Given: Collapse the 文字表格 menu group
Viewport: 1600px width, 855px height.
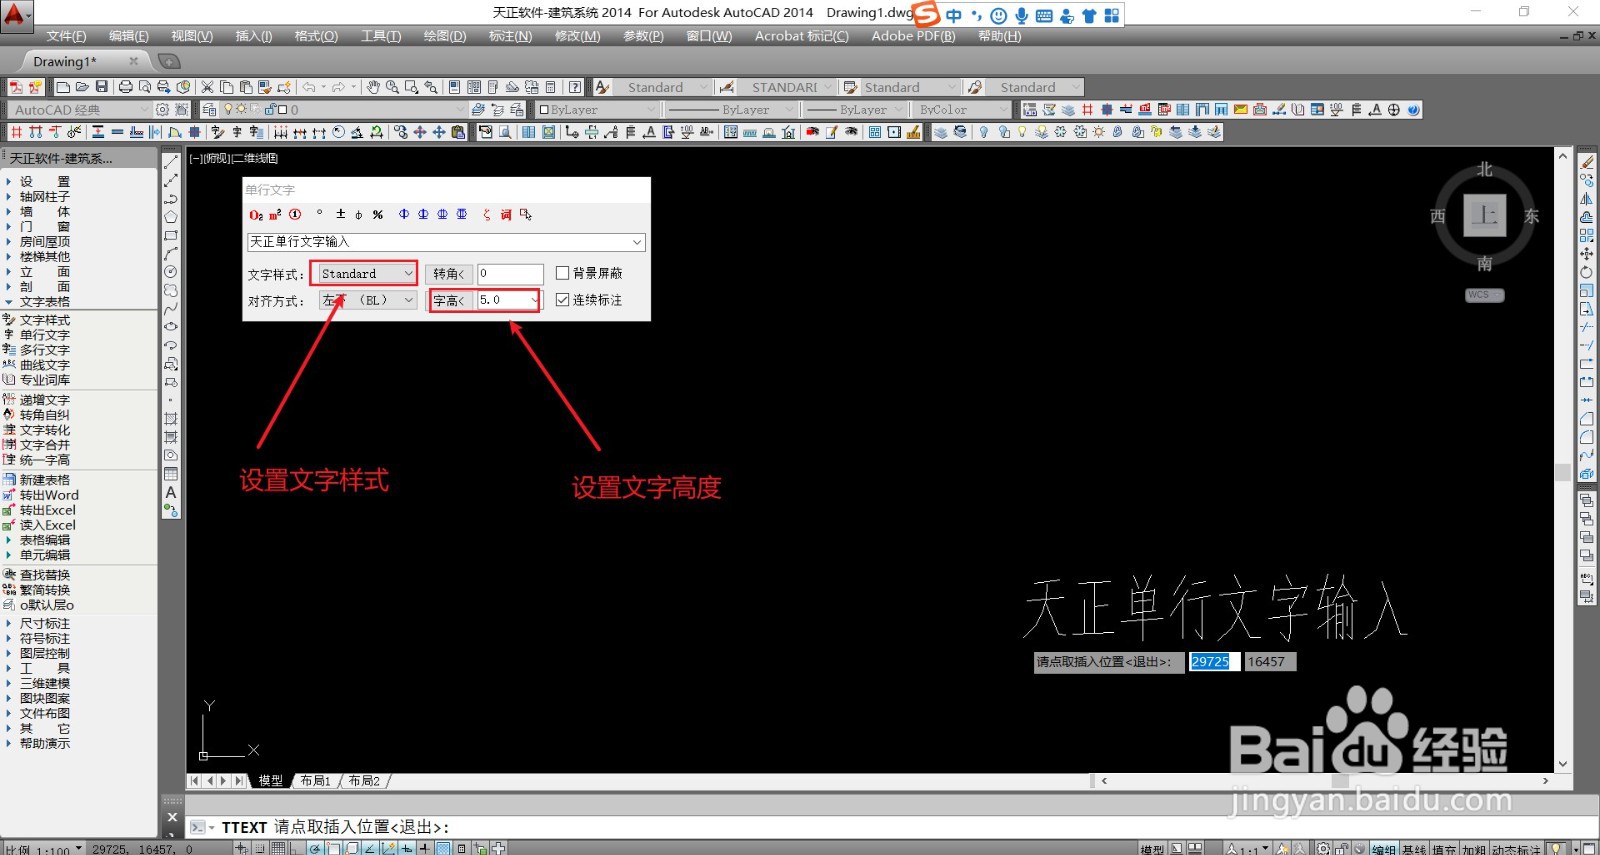Looking at the screenshot, I should (x=44, y=302).
